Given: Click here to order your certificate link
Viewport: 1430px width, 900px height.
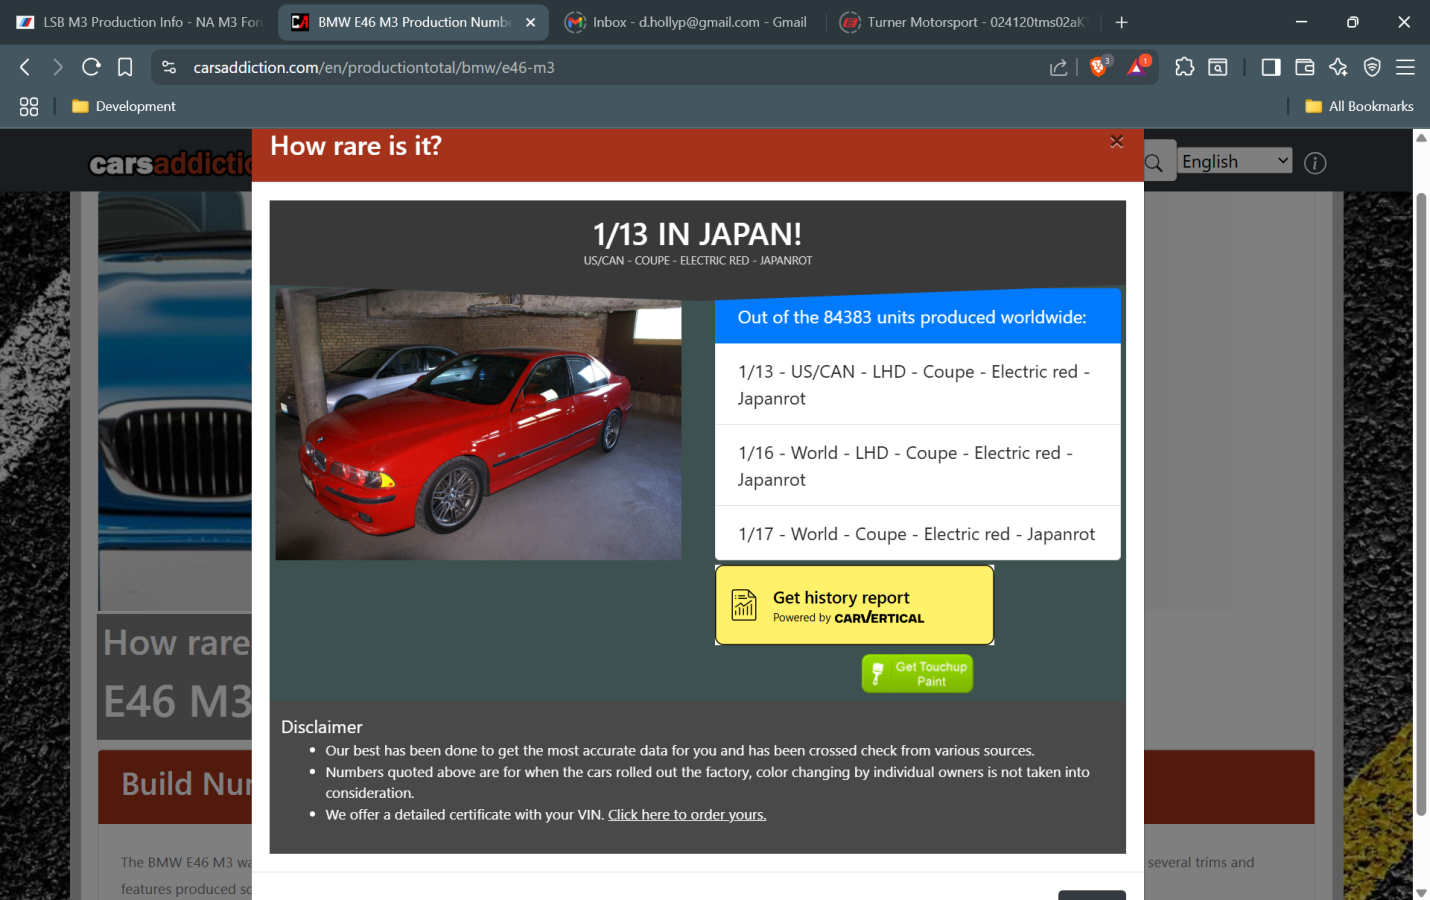Looking at the screenshot, I should (x=687, y=815).
